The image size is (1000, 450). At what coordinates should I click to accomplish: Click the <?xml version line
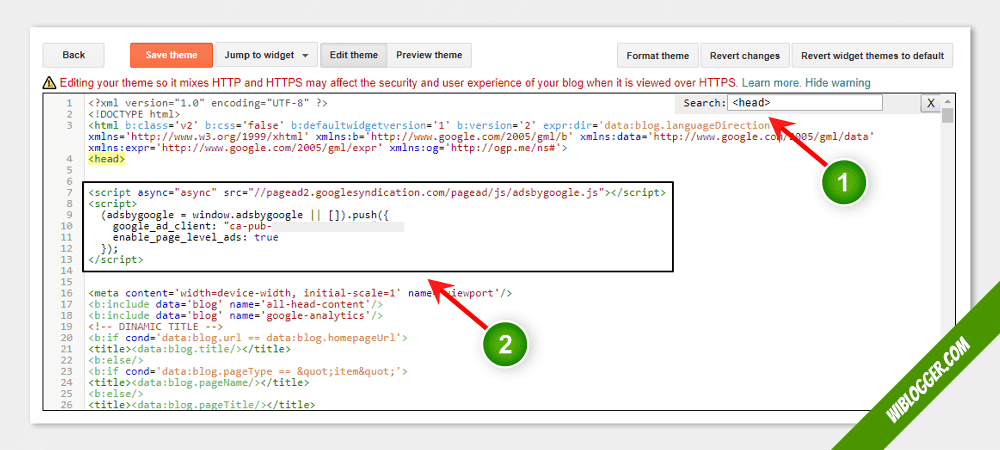pyautogui.click(x=209, y=103)
